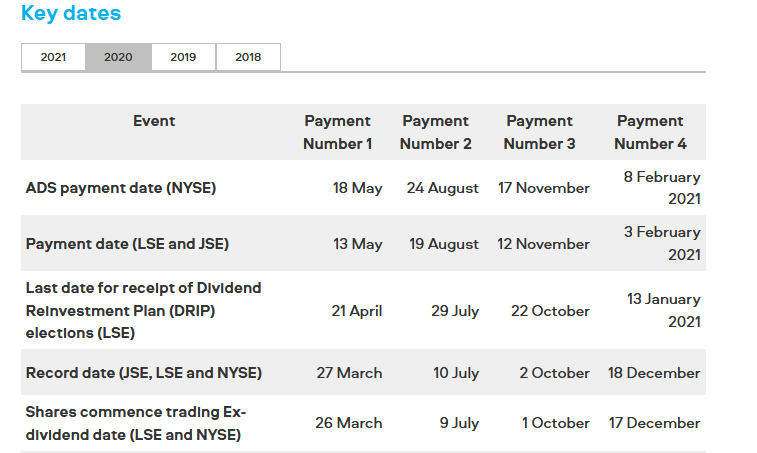
Task: Select the Payment Number 1 column header
Action: click(338, 132)
